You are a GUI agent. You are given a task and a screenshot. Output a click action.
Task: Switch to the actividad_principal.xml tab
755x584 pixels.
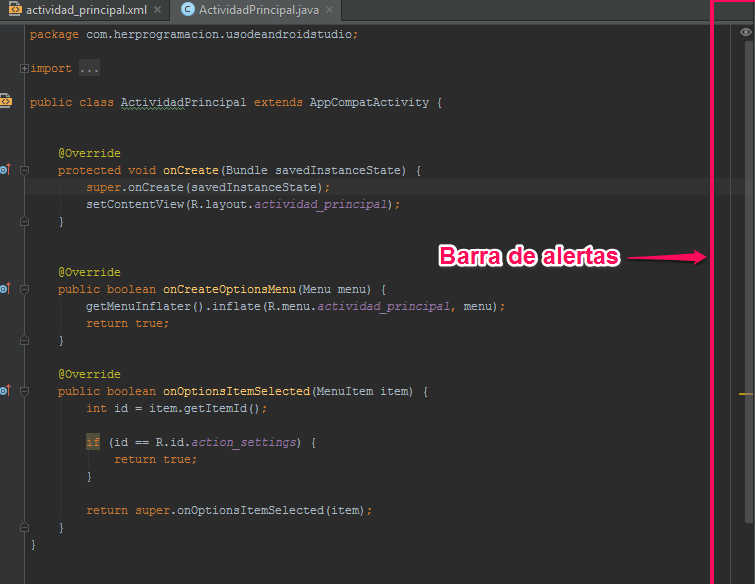pyautogui.click(x=85, y=10)
